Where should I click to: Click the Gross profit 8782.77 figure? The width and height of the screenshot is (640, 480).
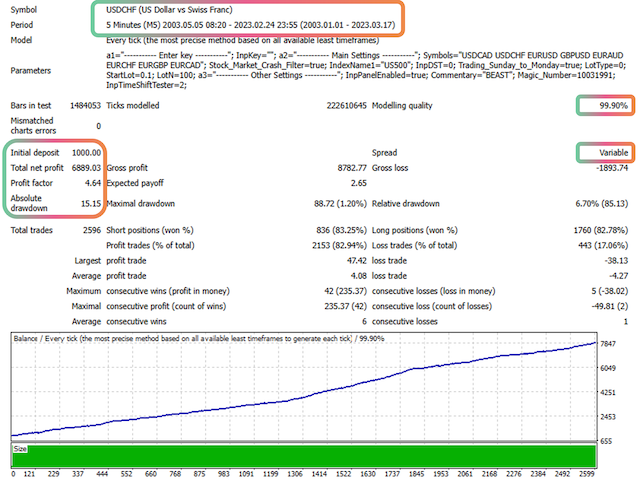click(352, 168)
